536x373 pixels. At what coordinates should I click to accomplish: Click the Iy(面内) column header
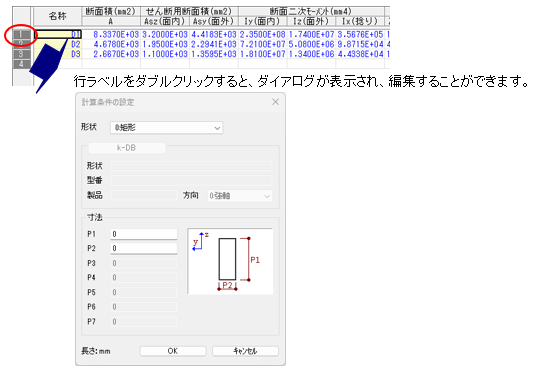(263, 21)
